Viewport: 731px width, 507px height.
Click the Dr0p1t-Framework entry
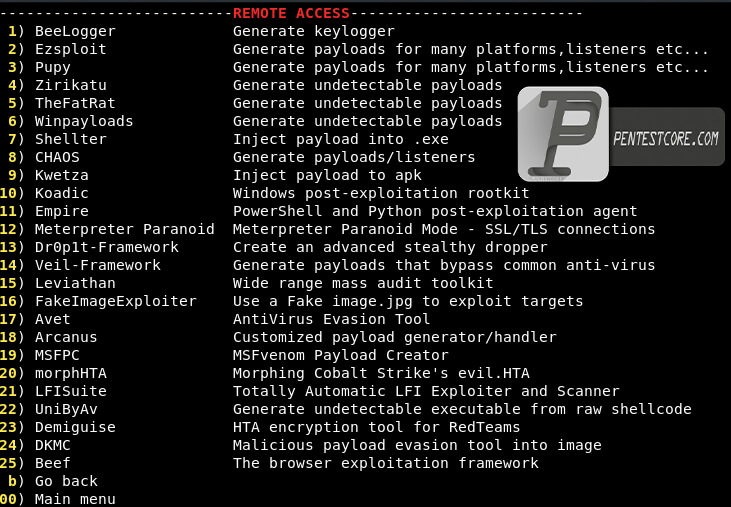pos(107,247)
